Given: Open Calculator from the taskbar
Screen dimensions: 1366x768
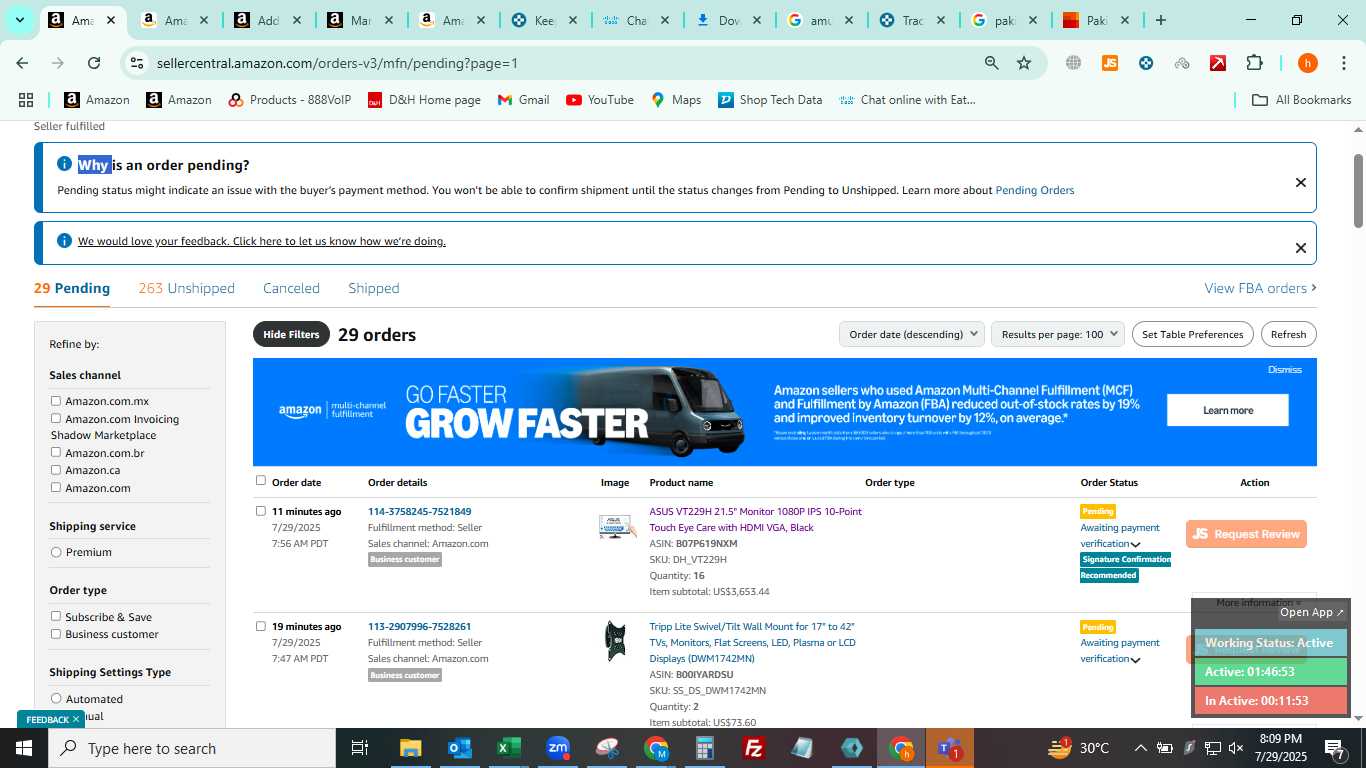Looking at the screenshot, I should click(x=705, y=748).
